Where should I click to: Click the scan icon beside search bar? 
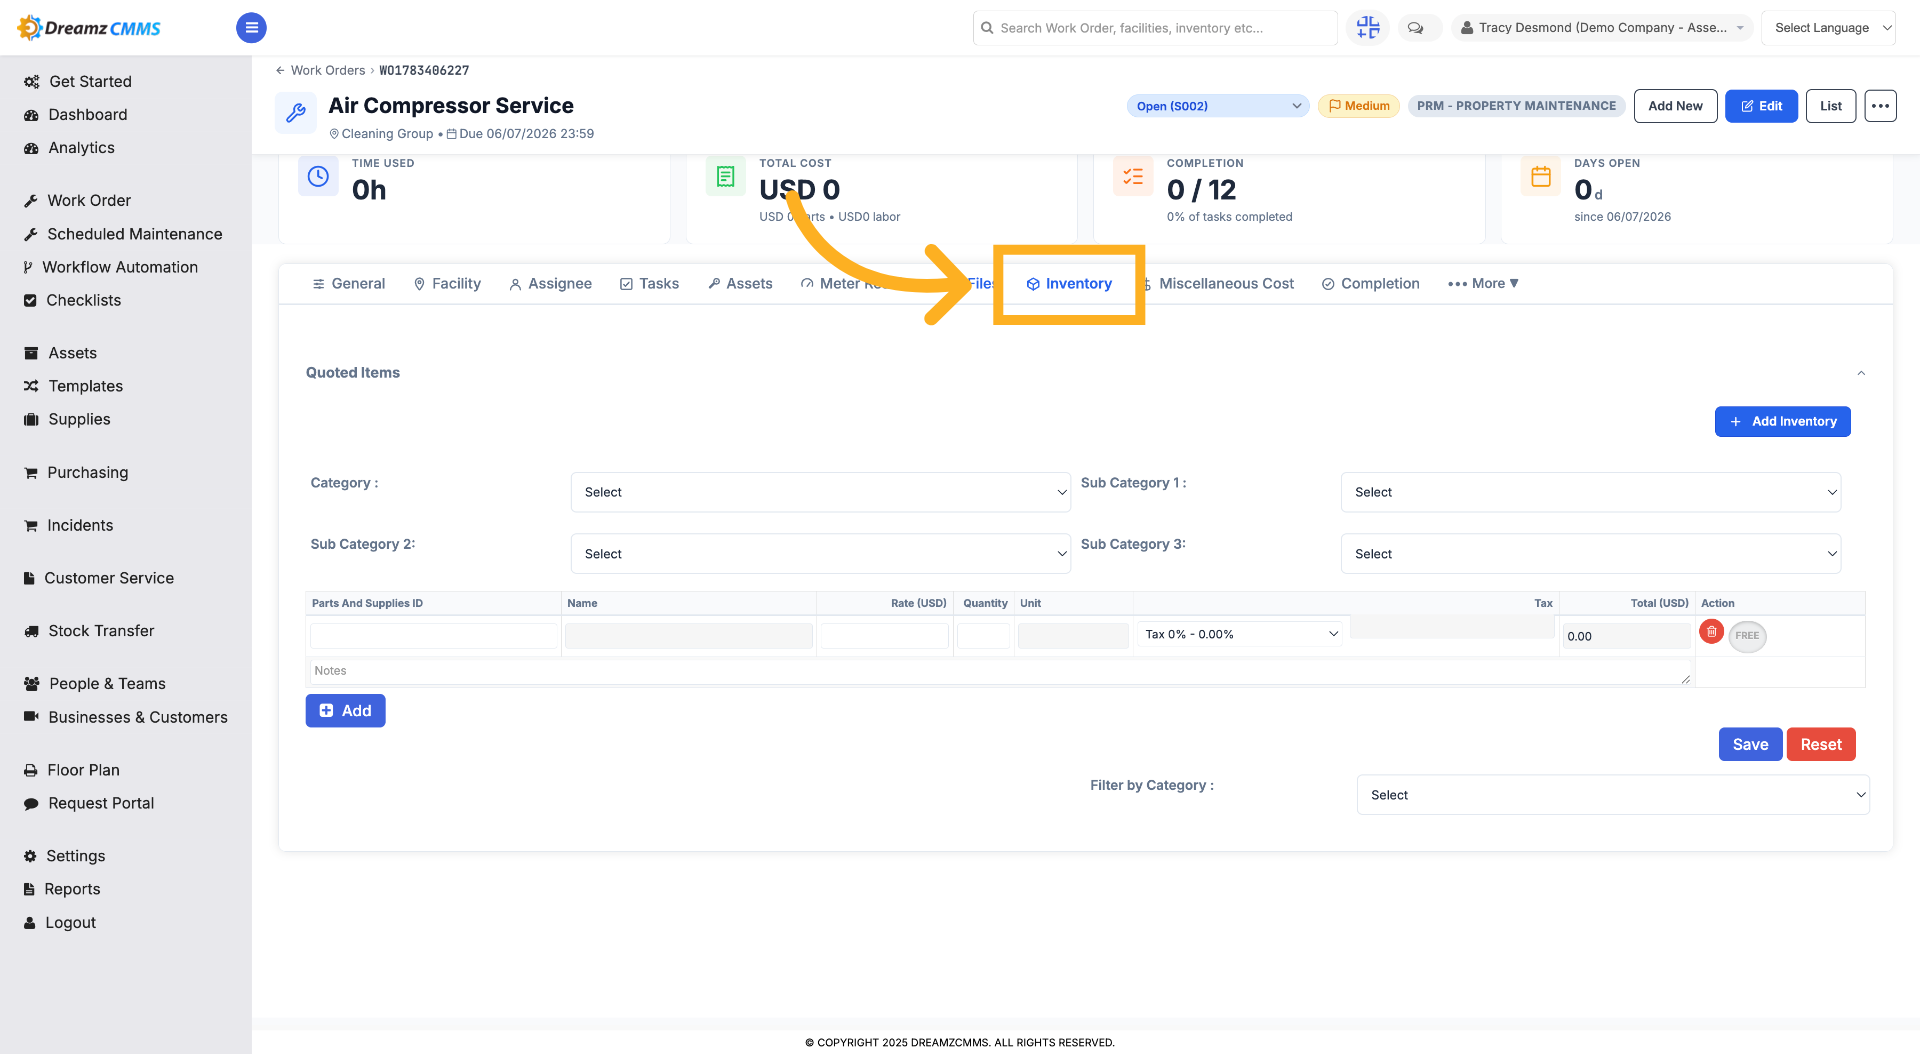pos(1368,28)
